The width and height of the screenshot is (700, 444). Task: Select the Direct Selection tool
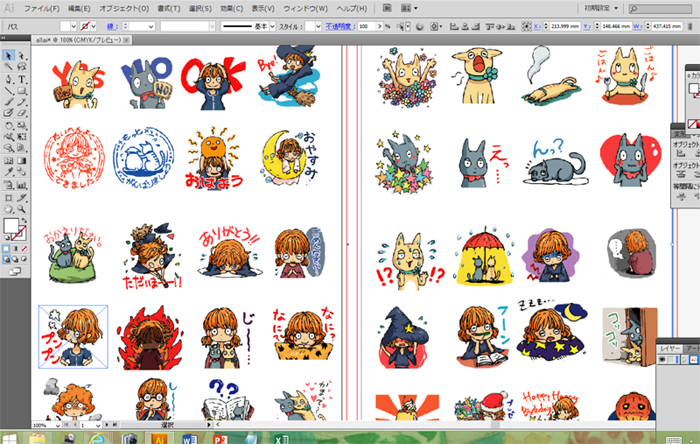point(21,55)
